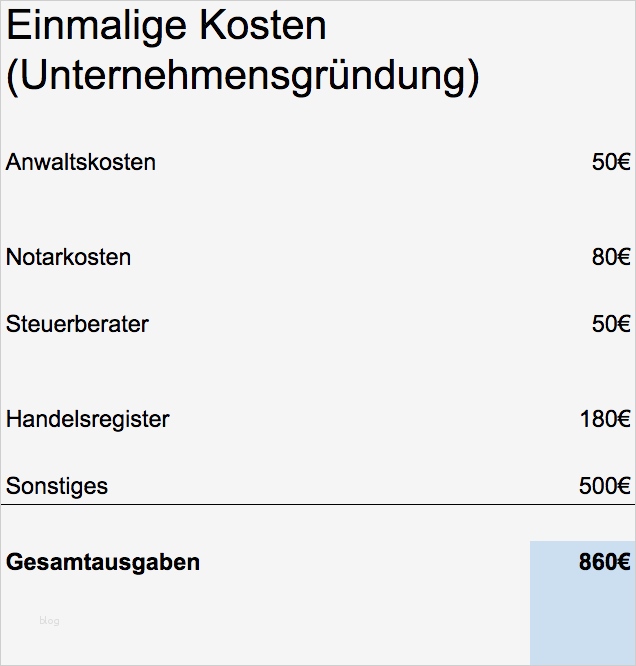Click the empty row between Anwaltskosten and Notarkosten
The image size is (636, 666).
coord(318,210)
